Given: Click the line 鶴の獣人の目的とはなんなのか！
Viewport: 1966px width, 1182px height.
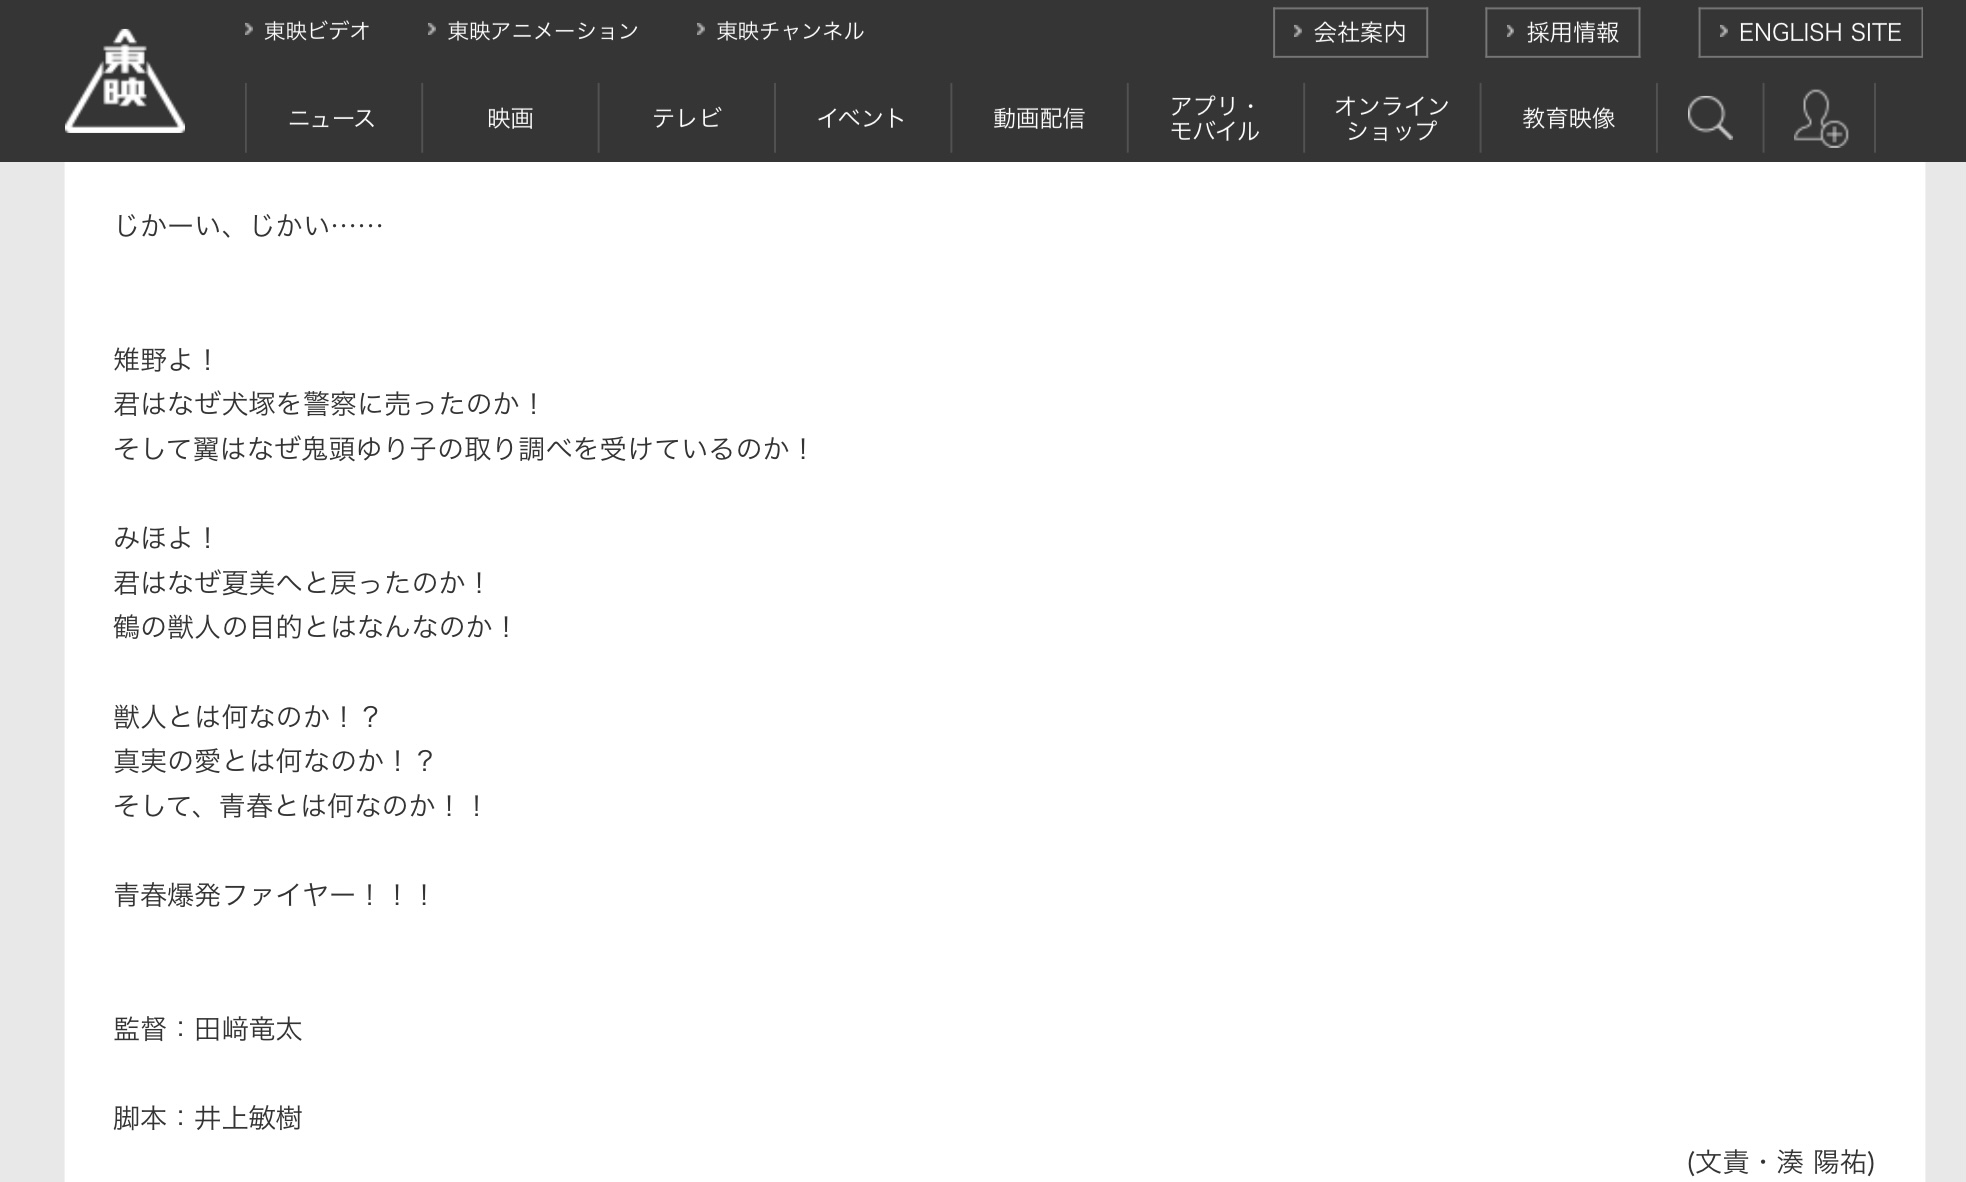Looking at the screenshot, I should click(x=314, y=627).
